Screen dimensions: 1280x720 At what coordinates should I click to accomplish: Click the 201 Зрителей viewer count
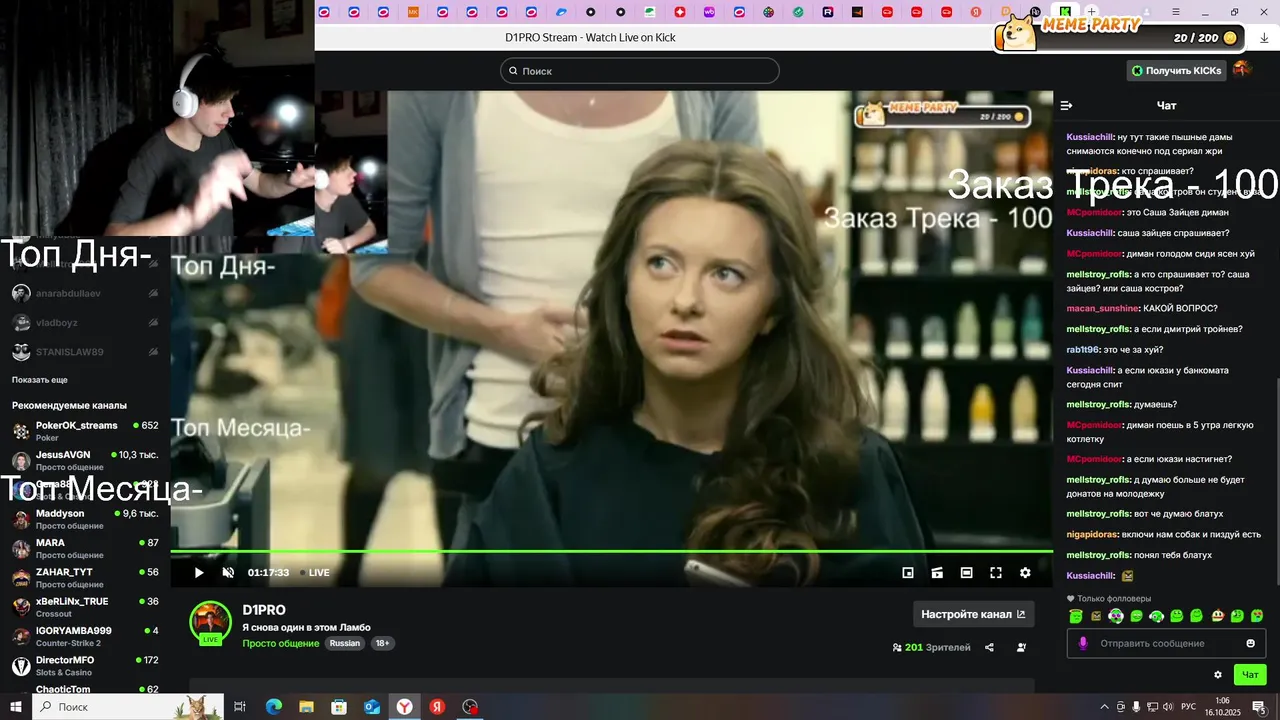[x=931, y=647]
